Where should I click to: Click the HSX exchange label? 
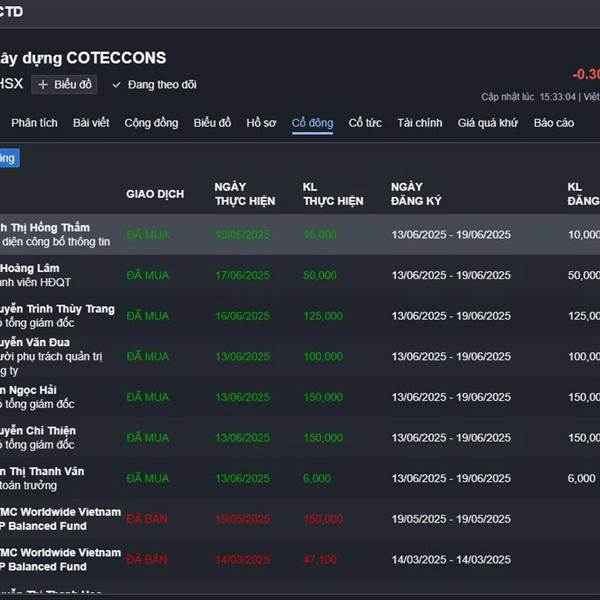pos(11,83)
